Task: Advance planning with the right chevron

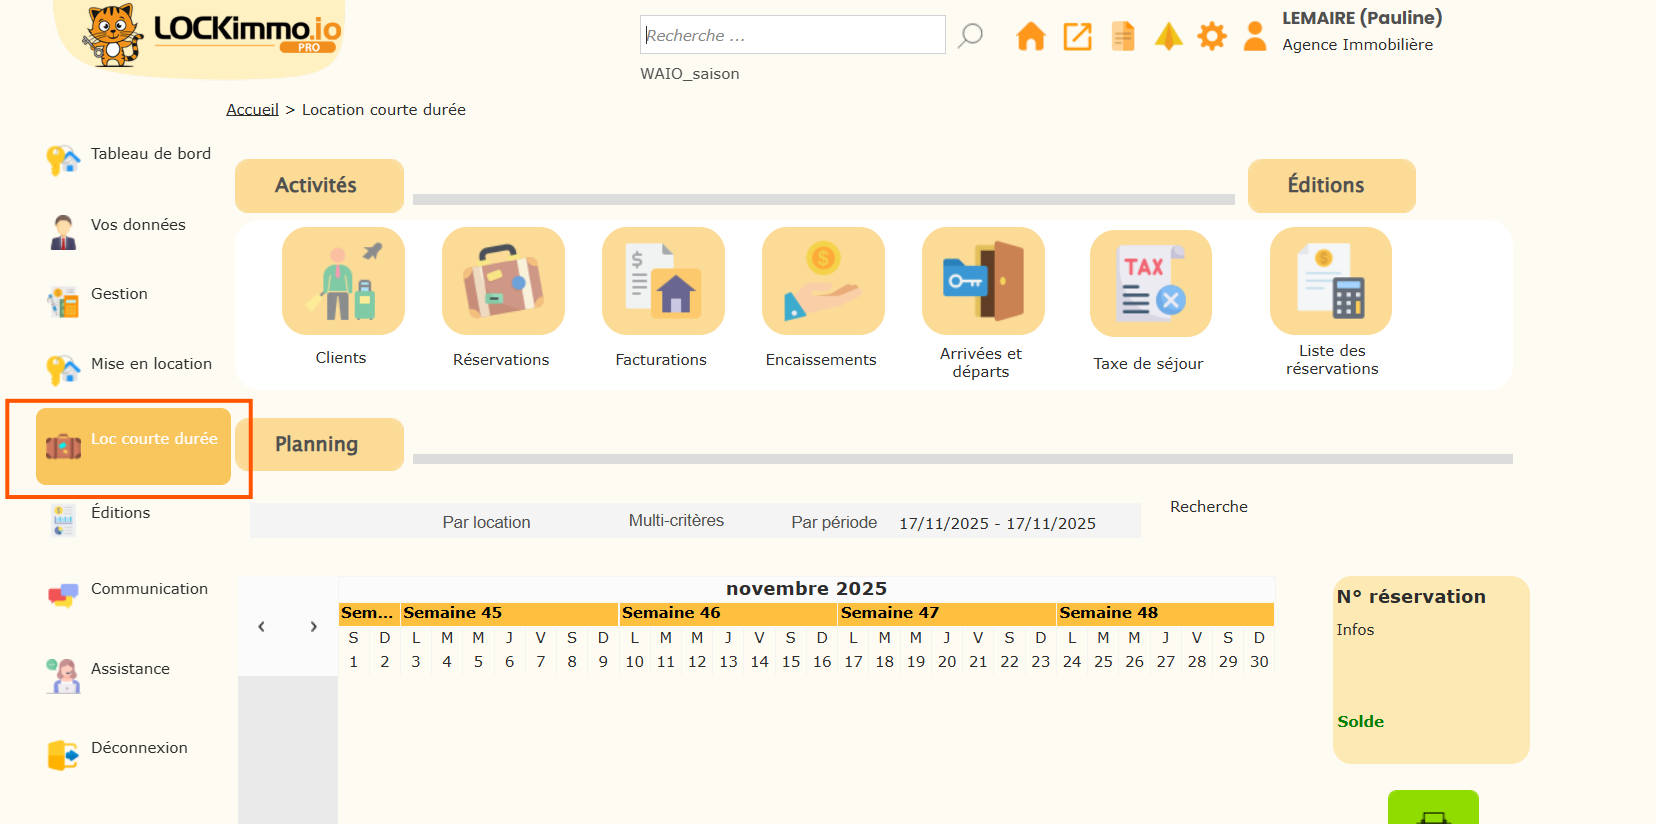Action: [313, 627]
